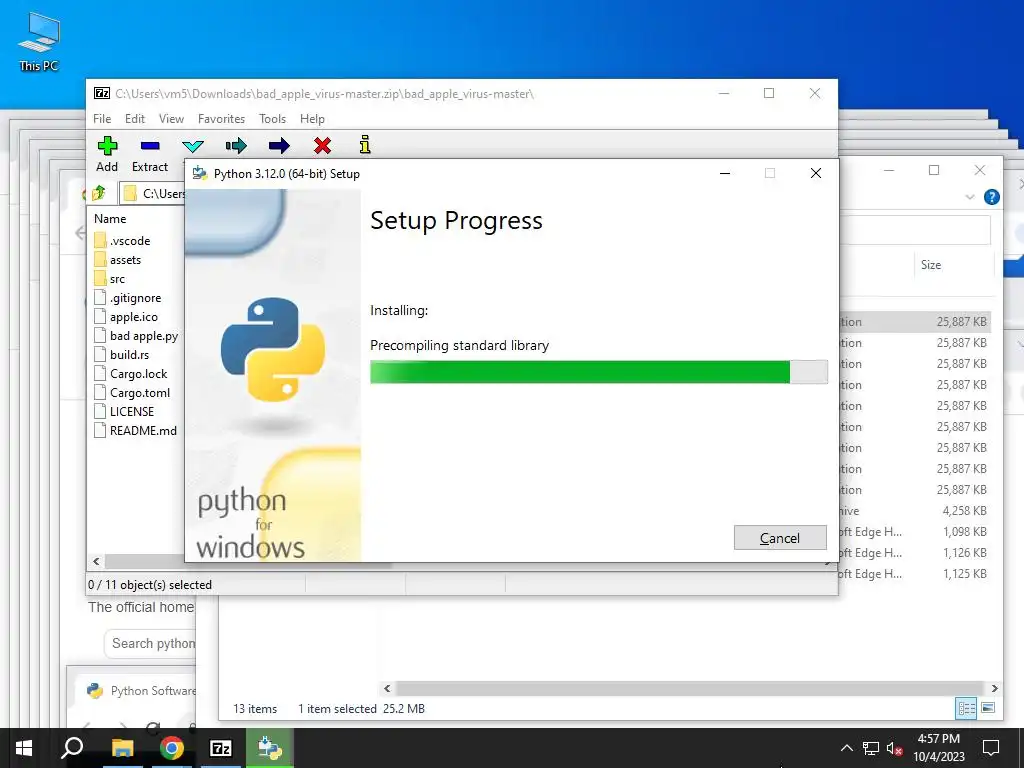Click the blue Help icon in Explorer window
1024x768 pixels.
(991, 197)
